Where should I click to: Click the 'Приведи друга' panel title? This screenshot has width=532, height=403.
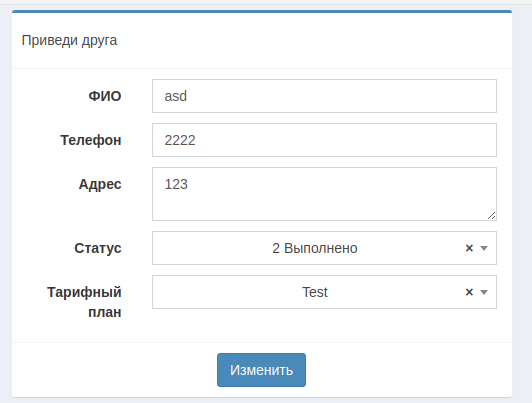[70, 40]
